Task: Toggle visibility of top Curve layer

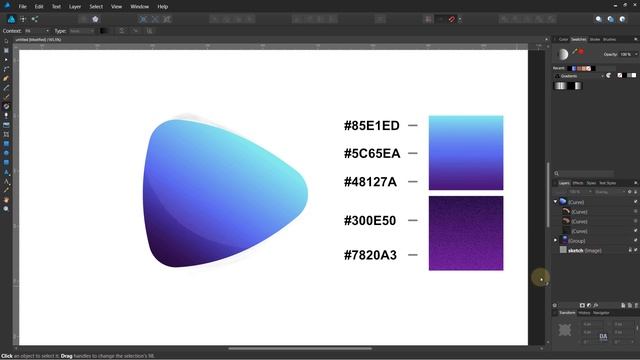Action: [x=636, y=202]
